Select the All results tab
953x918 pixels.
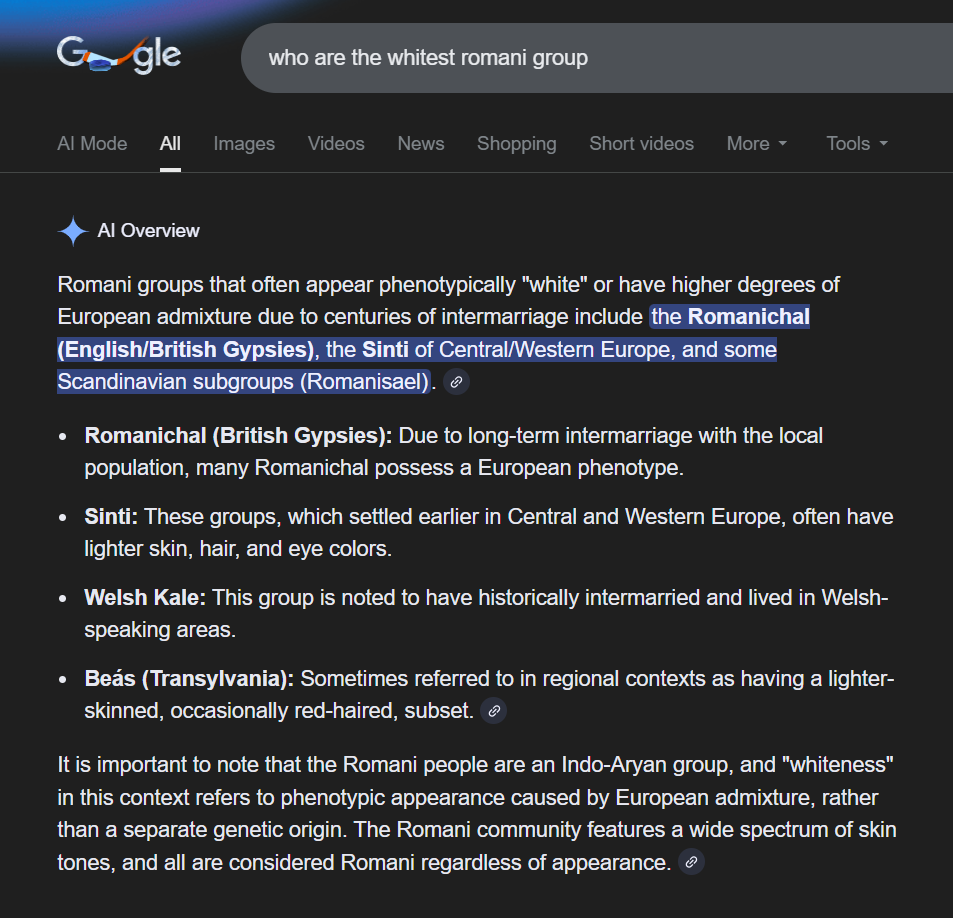170,144
